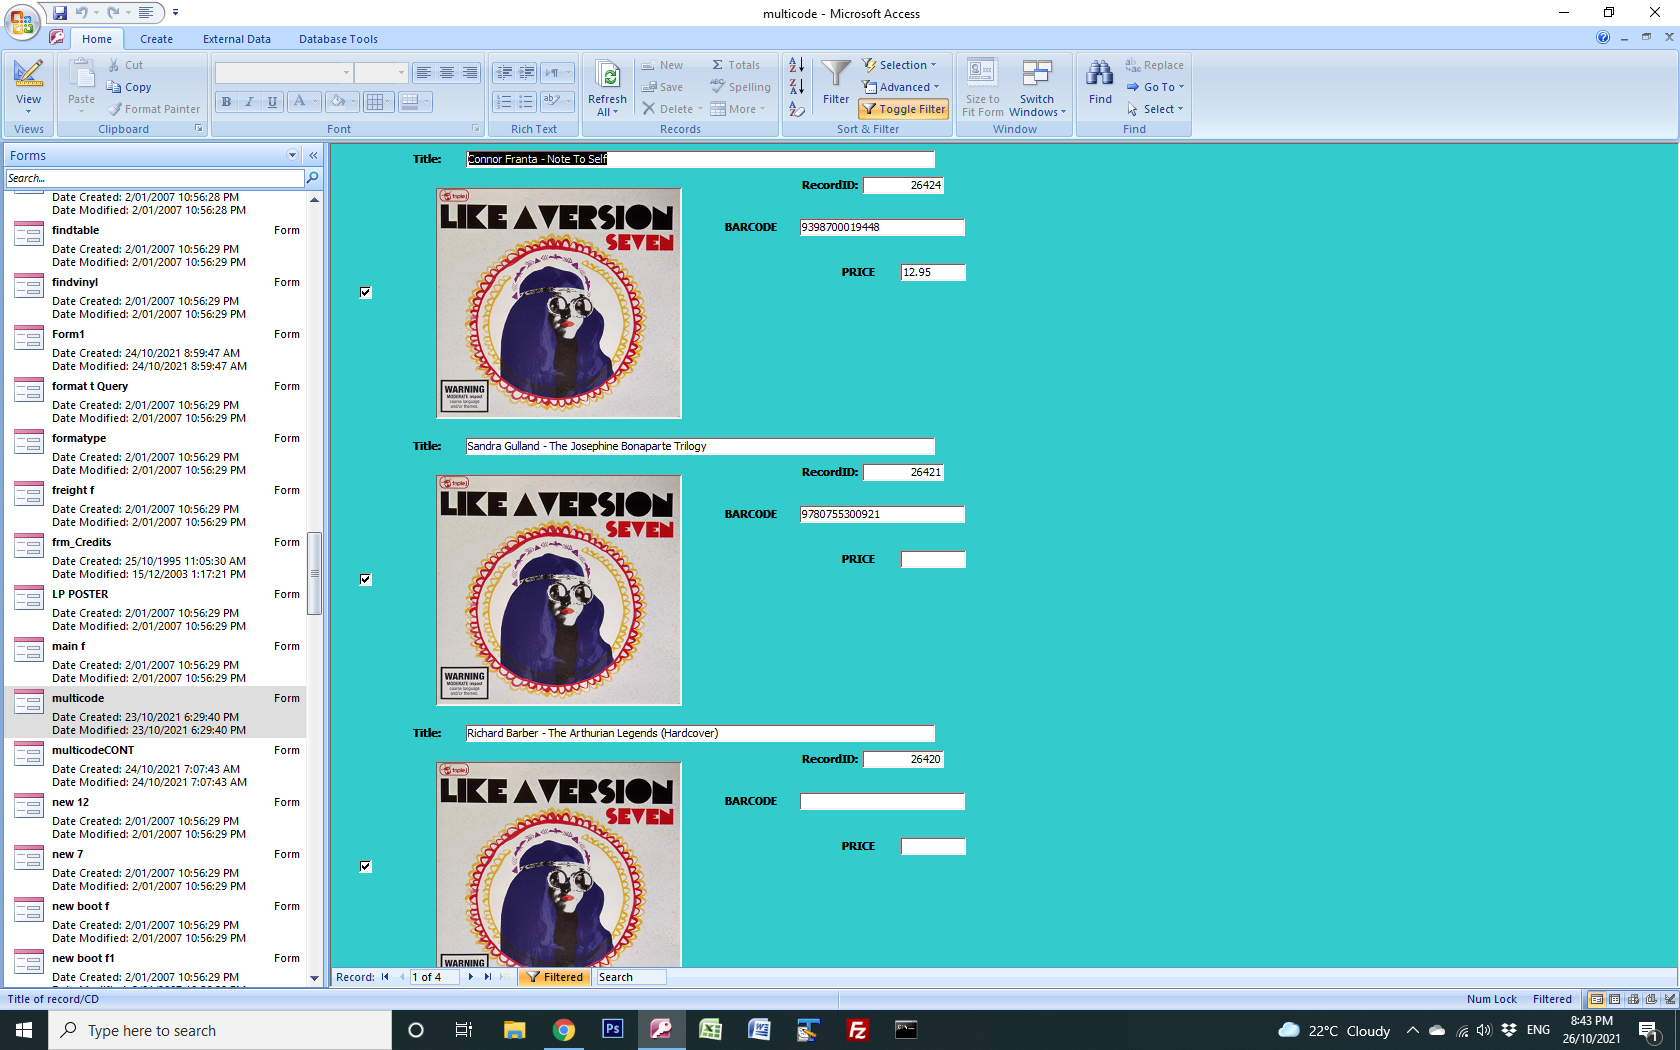Click Toggle Filter button
This screenshot has height=1050, width=1680.
pyautogui.click(x=903, y=109)
